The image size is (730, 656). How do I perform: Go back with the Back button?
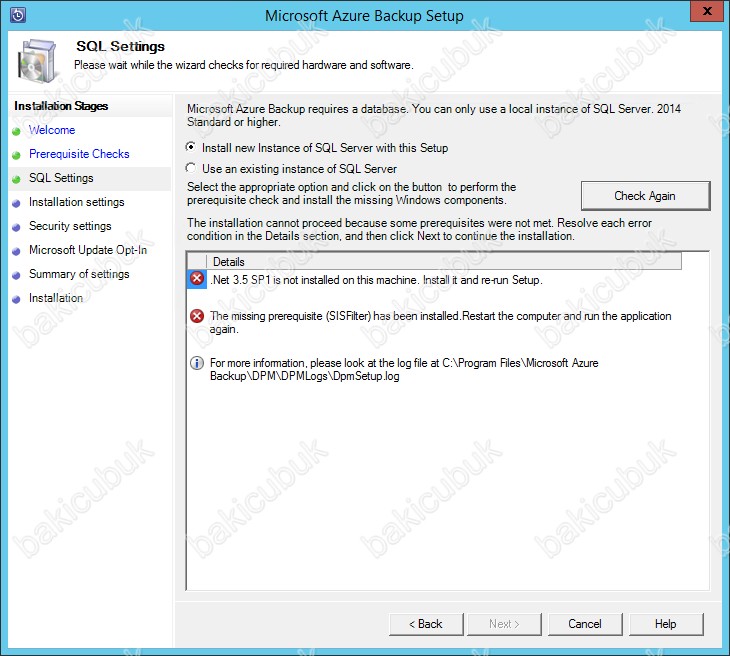click(x=426, y=624)
